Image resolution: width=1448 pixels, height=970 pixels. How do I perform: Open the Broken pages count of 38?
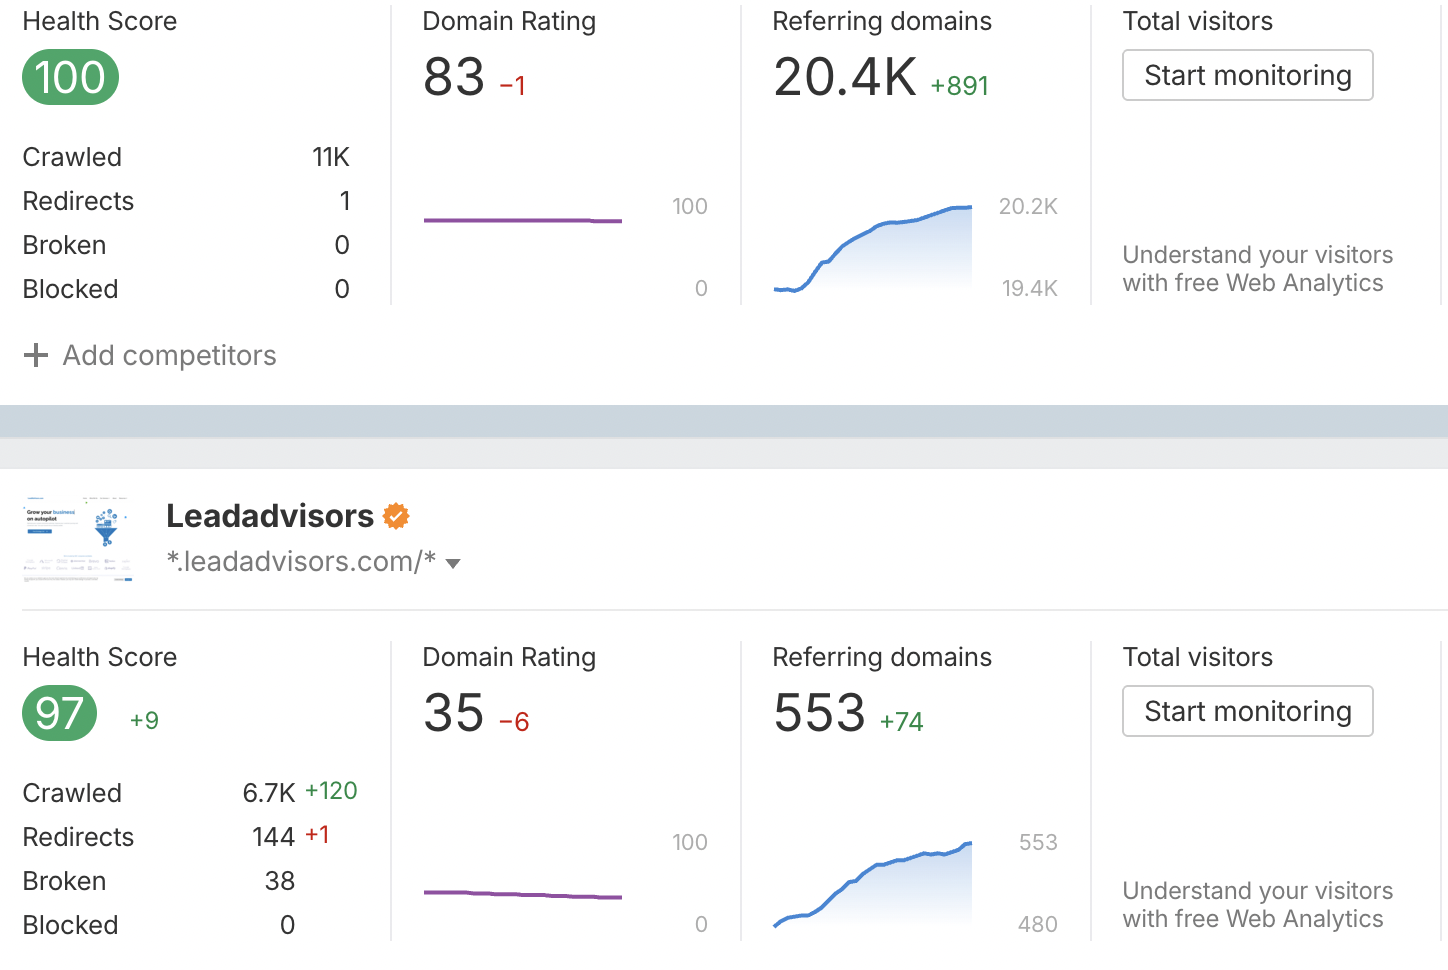pos(280,881)
